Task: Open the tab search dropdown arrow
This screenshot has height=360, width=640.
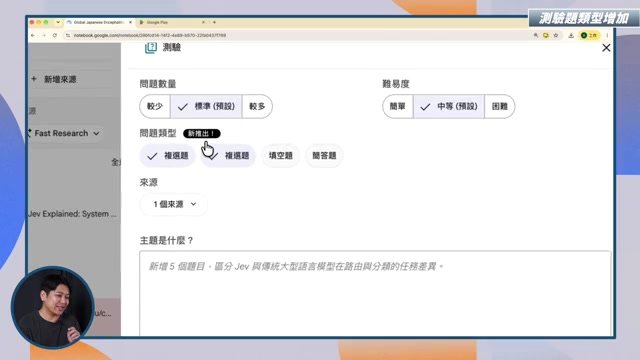Action: tap(58, 22)
